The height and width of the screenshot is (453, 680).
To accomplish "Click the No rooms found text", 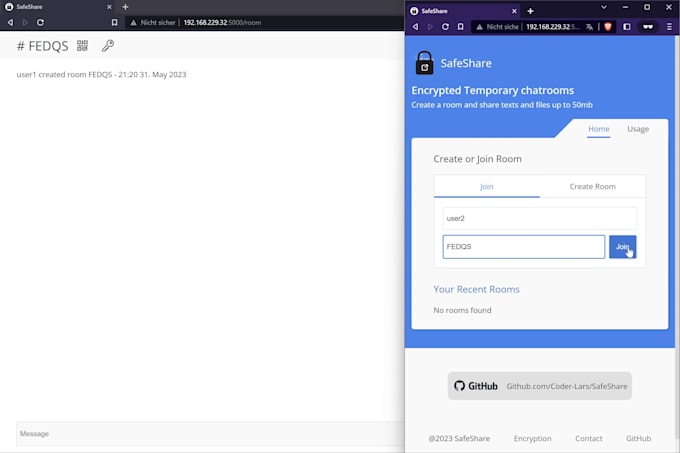I will click(462, 310).
